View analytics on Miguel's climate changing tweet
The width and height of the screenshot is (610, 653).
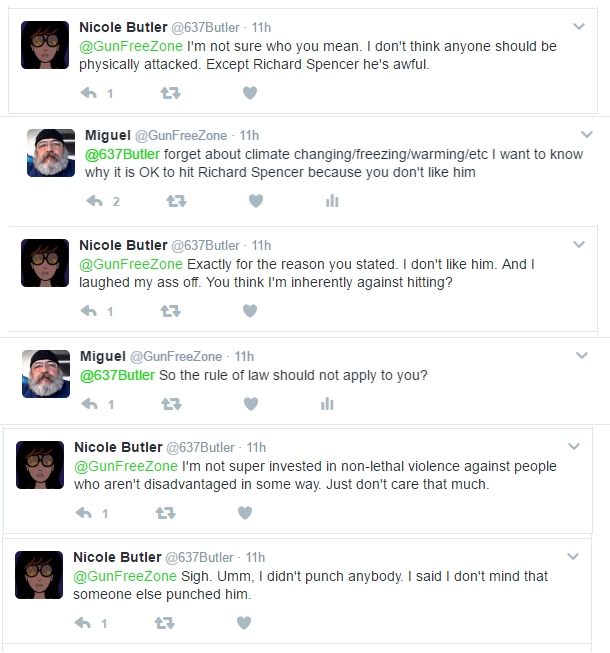click(x=332, y=201)
